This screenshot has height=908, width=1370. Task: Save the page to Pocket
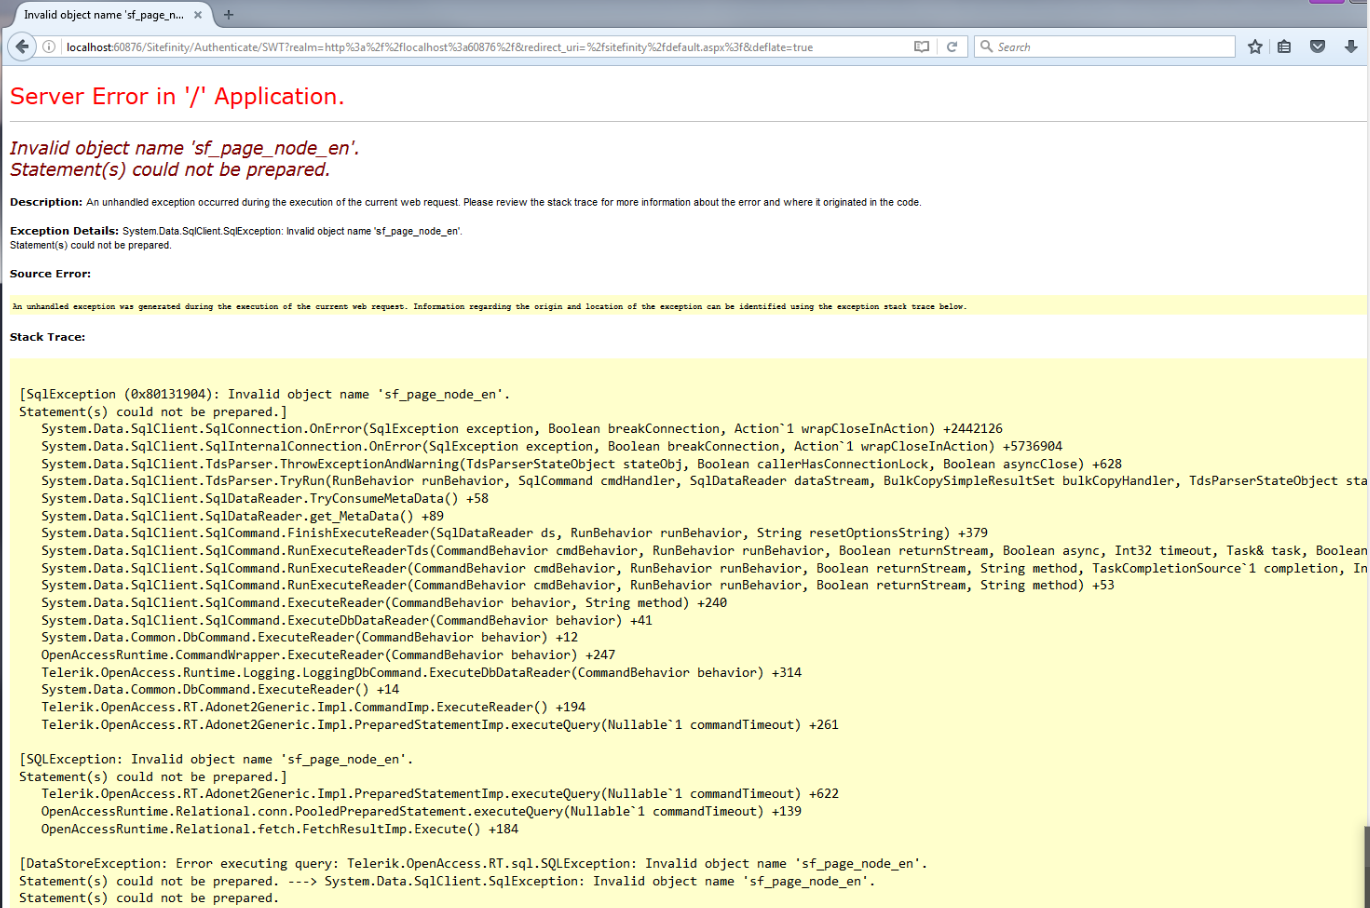[x=1316, y=46]
